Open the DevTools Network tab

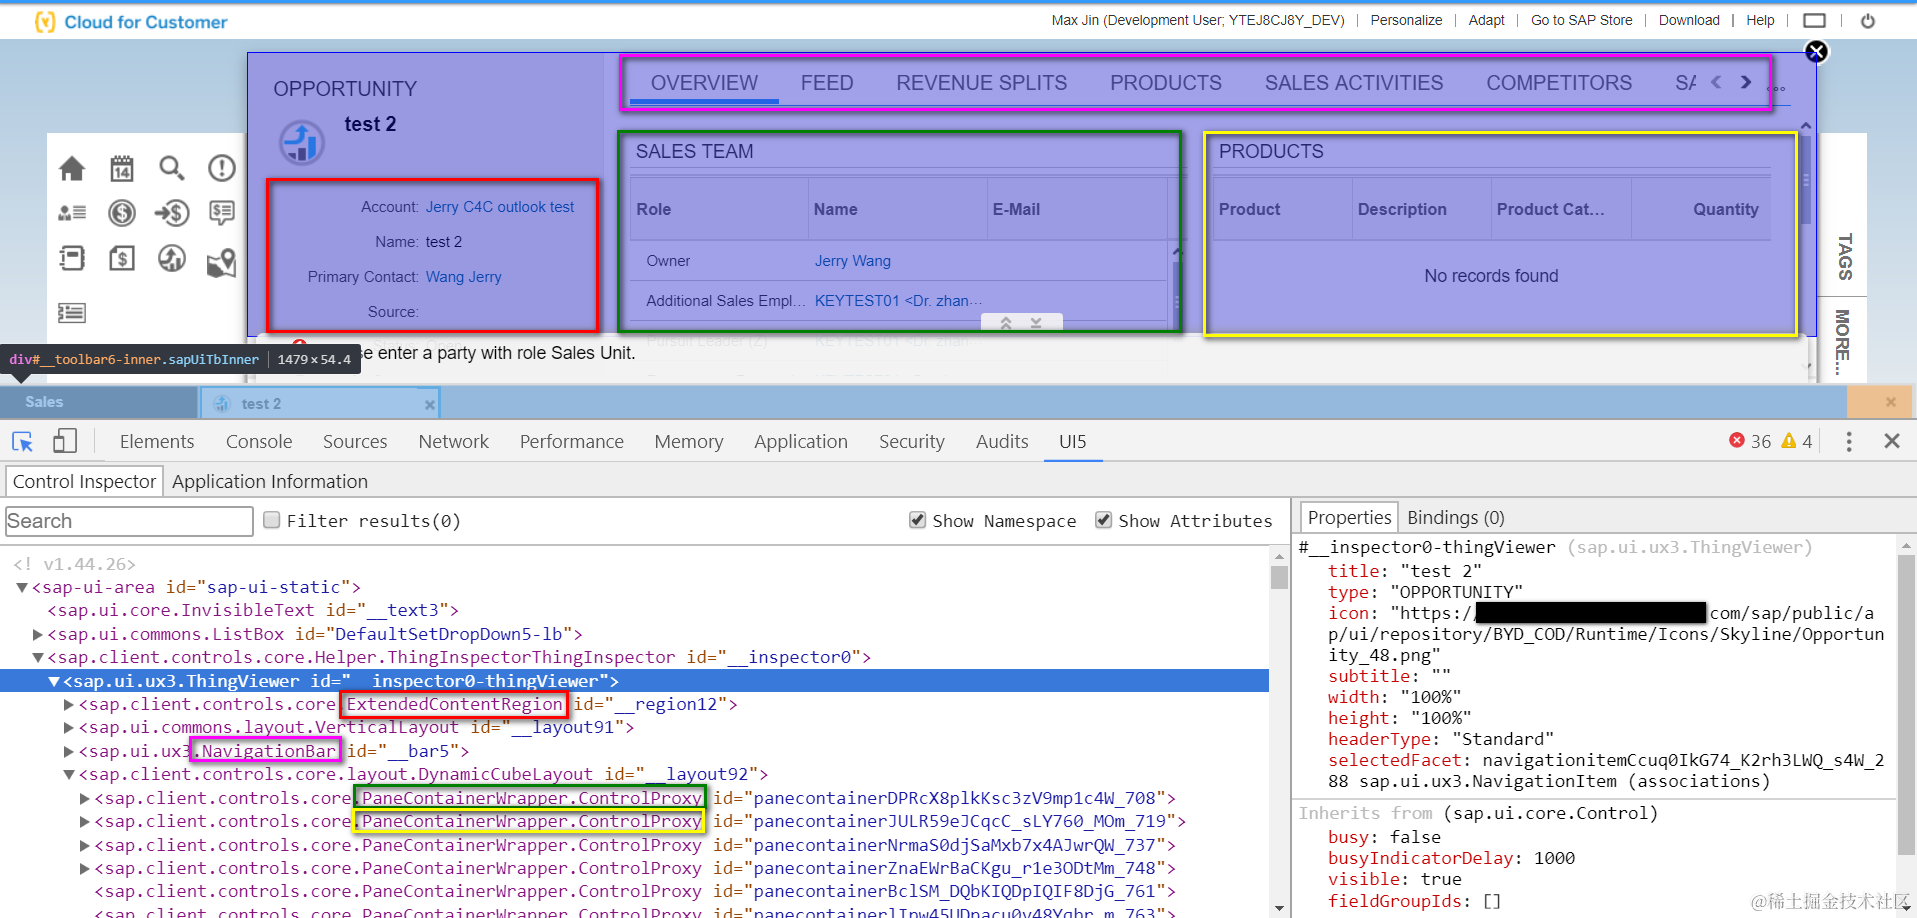click(x=454, y=441)
